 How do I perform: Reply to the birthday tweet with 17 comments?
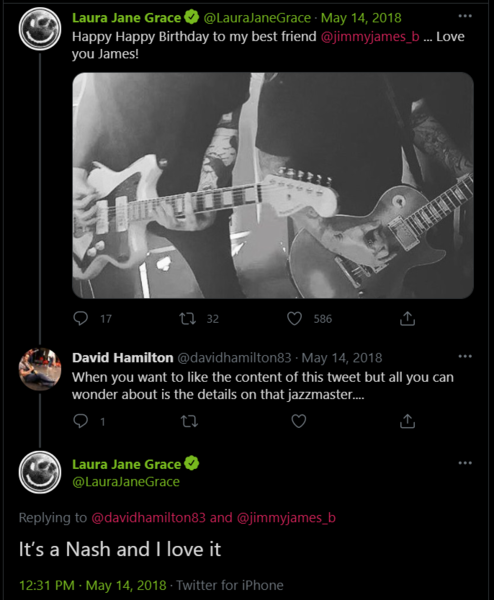tap(80, 318)
